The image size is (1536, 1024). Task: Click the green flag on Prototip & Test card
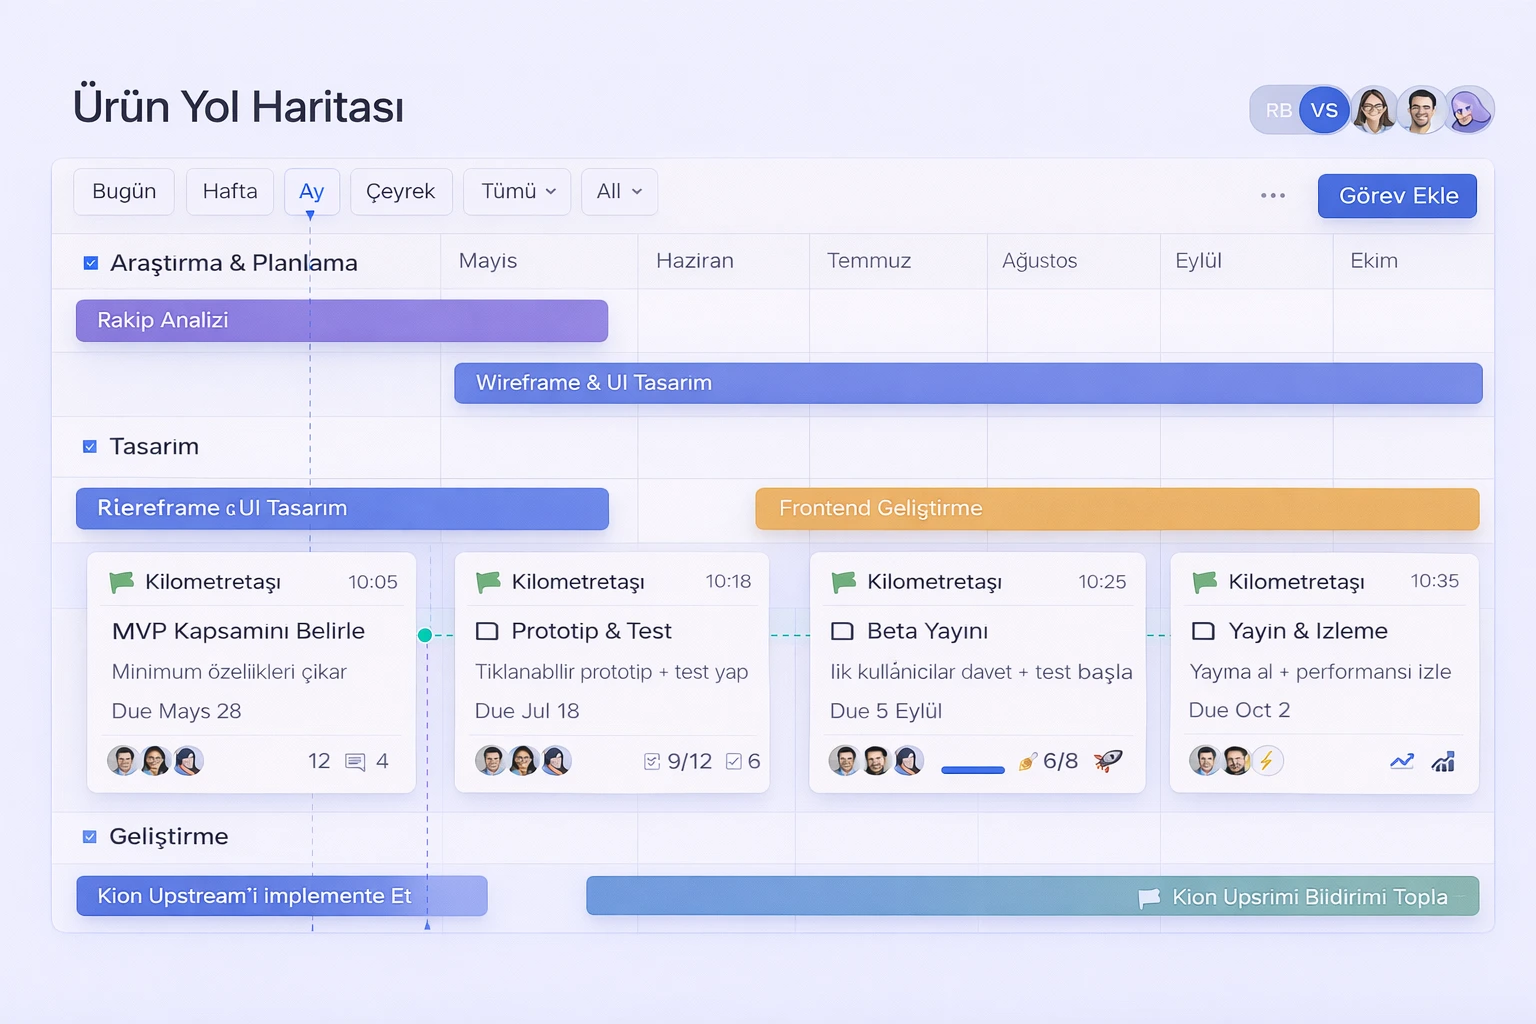(488, 582)
